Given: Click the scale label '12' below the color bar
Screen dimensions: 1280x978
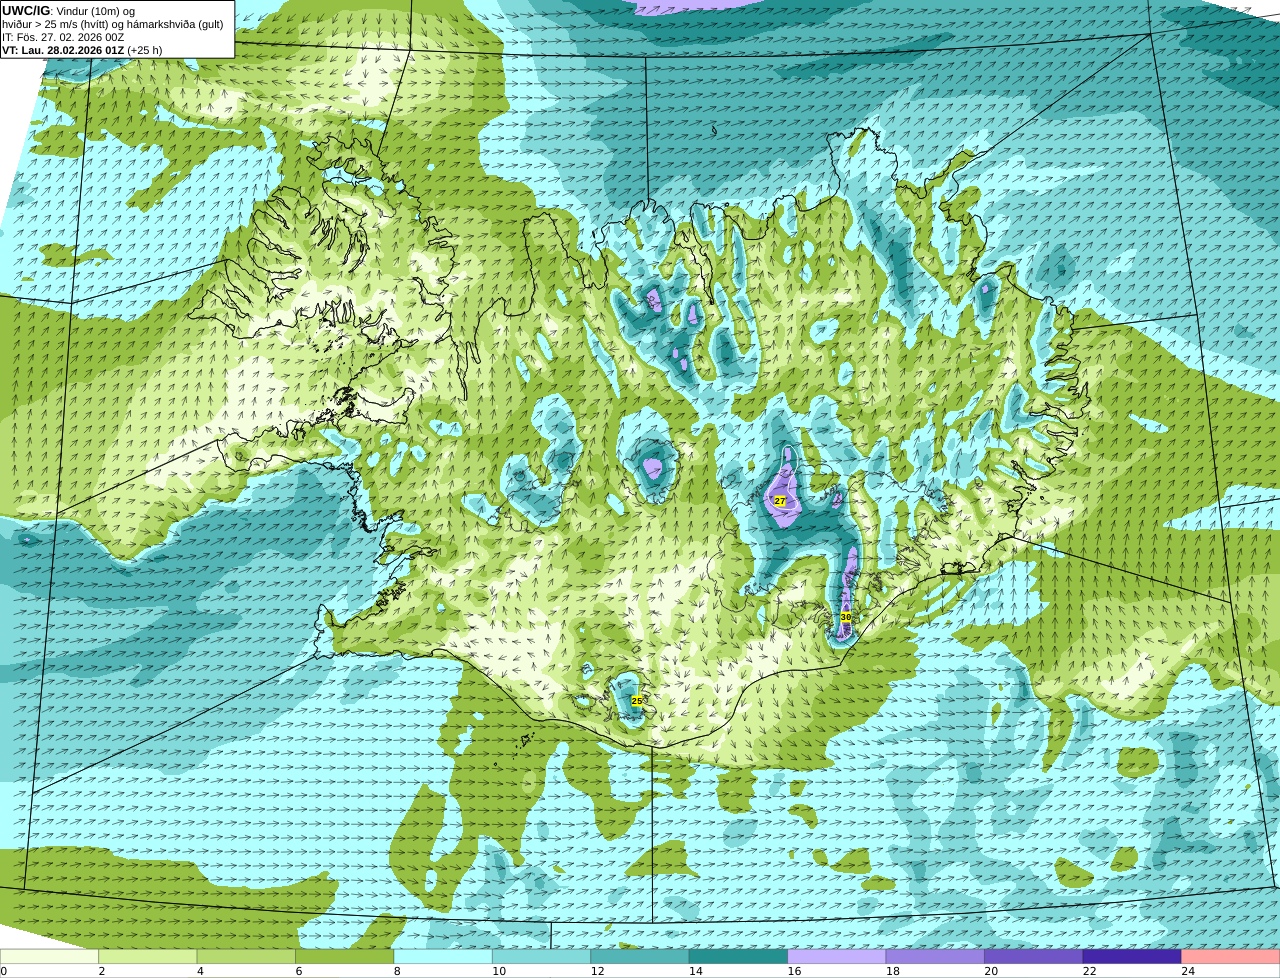Looking at the screenshot, I should click(597, 970).
